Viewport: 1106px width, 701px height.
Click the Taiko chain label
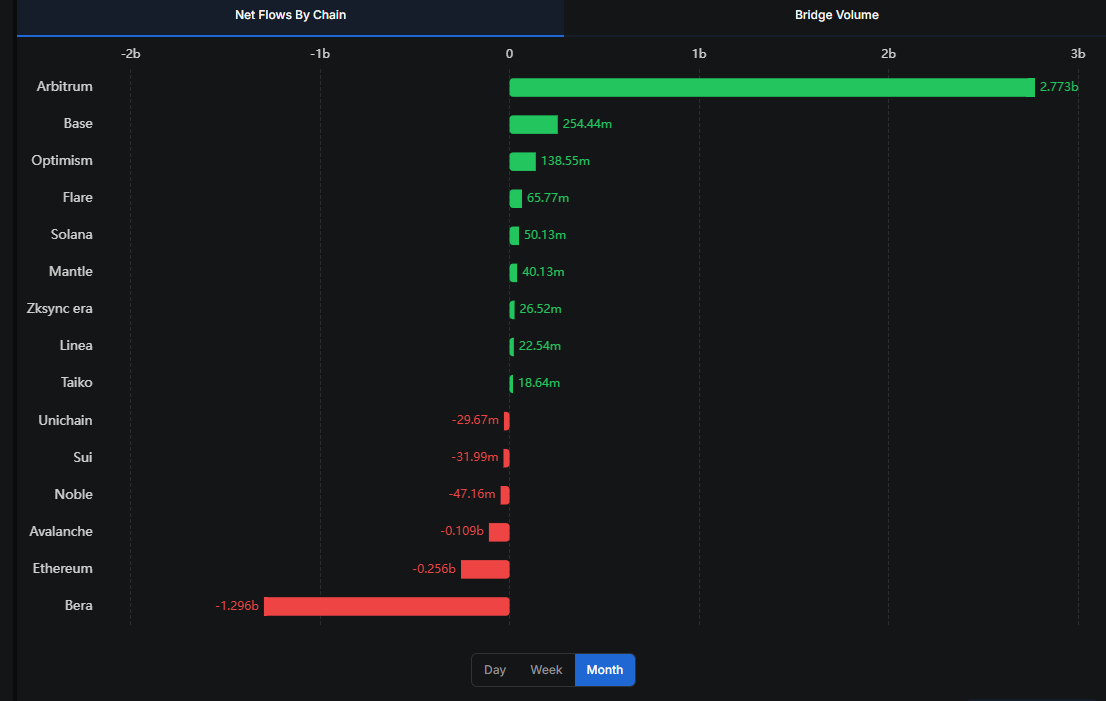pyautogui.click(x=76, y=382)
